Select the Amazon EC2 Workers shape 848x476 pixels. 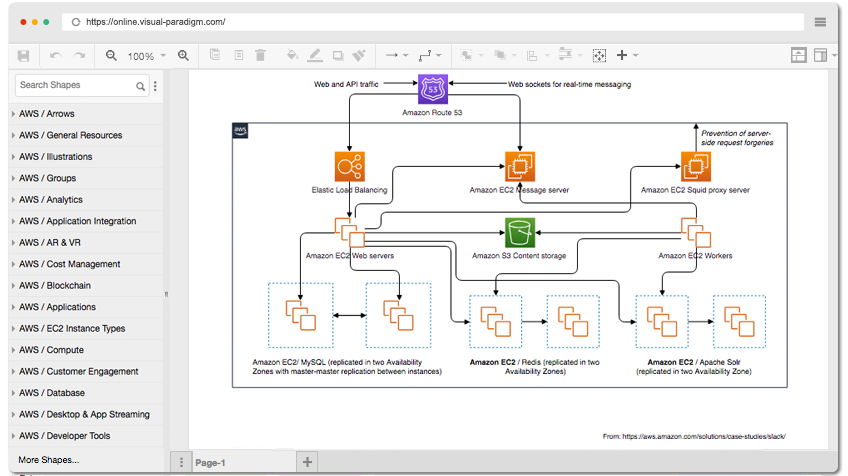click(x=695, y=232)
